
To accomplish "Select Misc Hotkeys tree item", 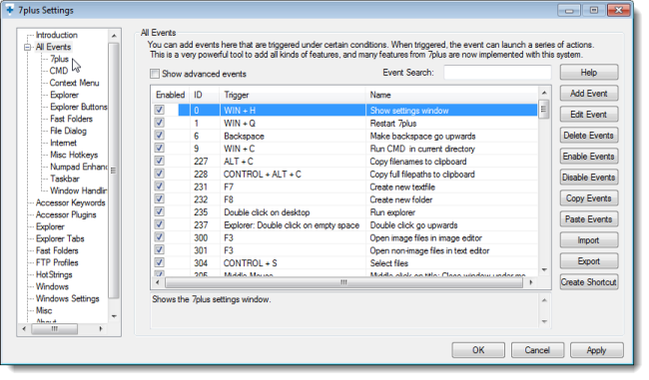I will point(74,155).
